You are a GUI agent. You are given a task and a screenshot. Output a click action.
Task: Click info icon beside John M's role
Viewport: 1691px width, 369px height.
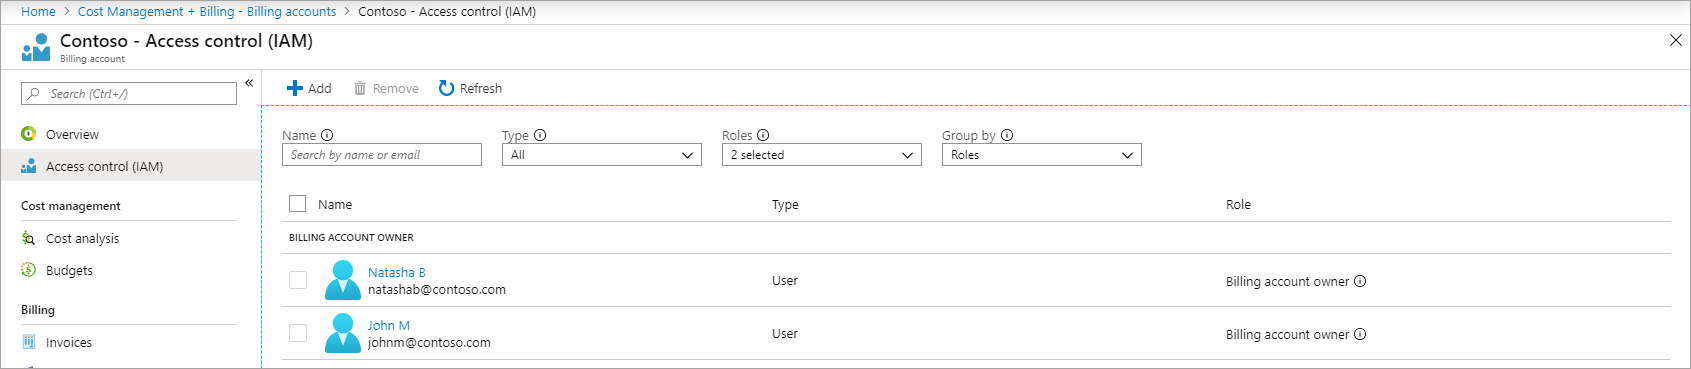pyautogui.click(x=1360, y=334)
